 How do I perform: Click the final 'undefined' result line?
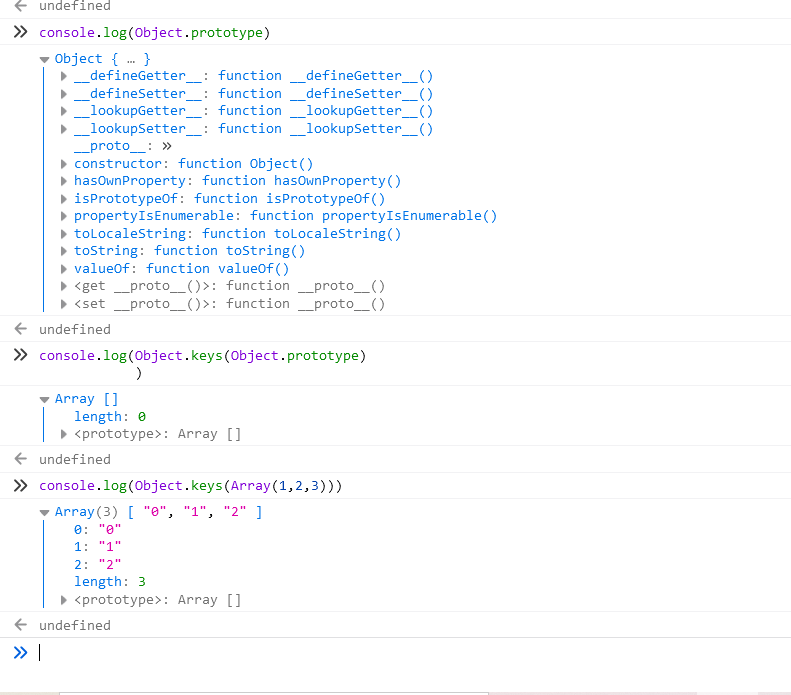click(x=75, y=625)
